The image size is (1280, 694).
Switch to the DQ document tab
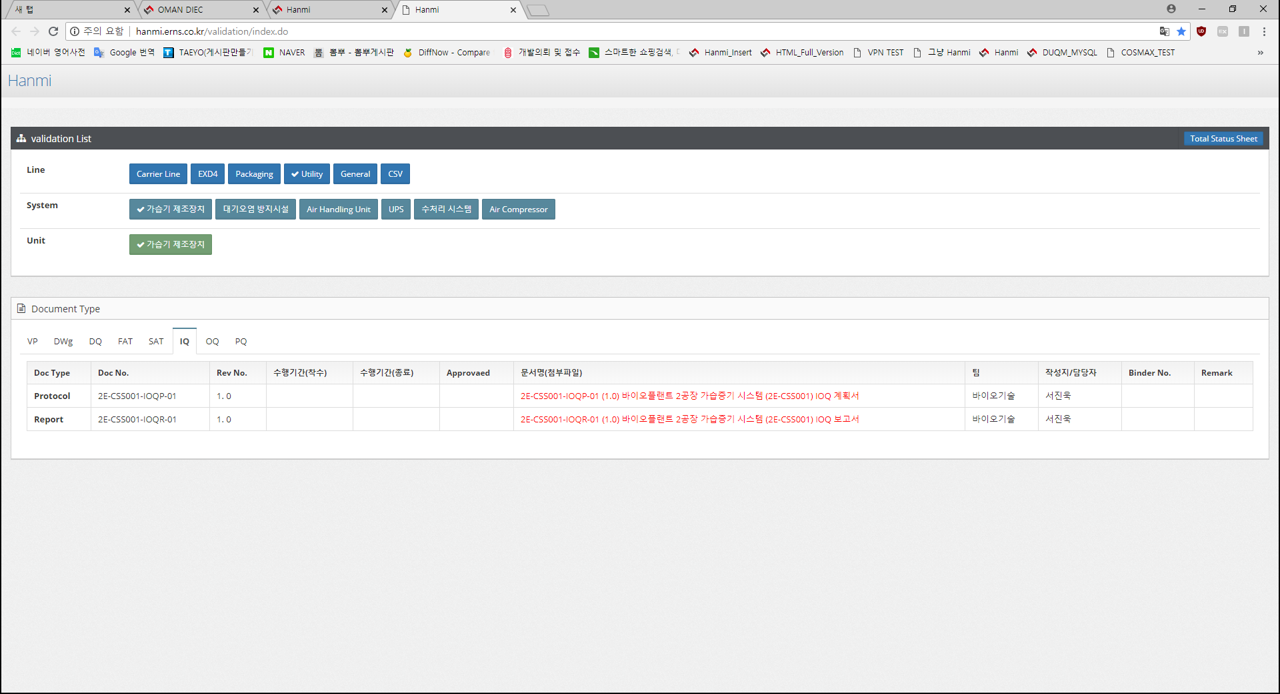click(95, 341)
